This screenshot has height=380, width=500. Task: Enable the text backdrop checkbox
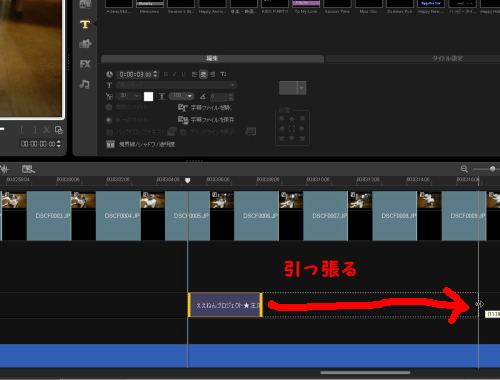click(x=109, y=132)
